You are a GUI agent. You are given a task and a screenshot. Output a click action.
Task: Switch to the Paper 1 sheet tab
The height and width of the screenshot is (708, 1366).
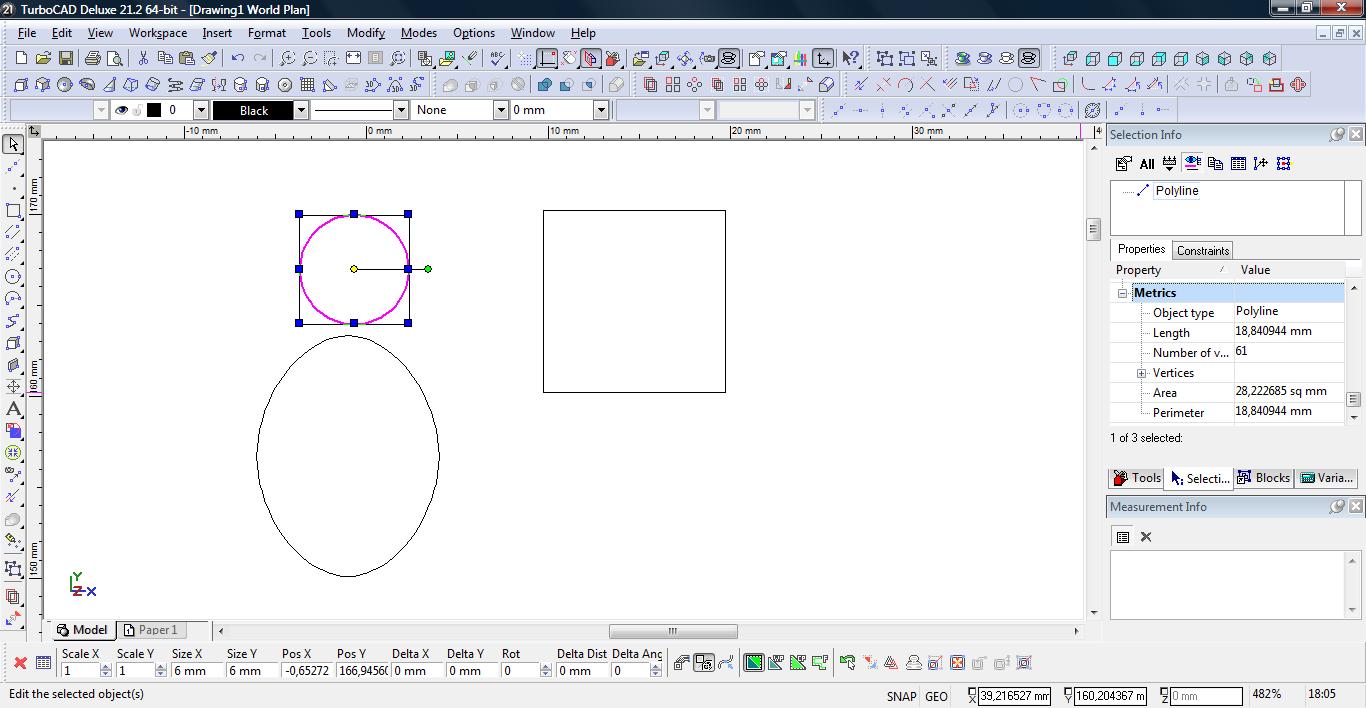click(x=151, y=630)
